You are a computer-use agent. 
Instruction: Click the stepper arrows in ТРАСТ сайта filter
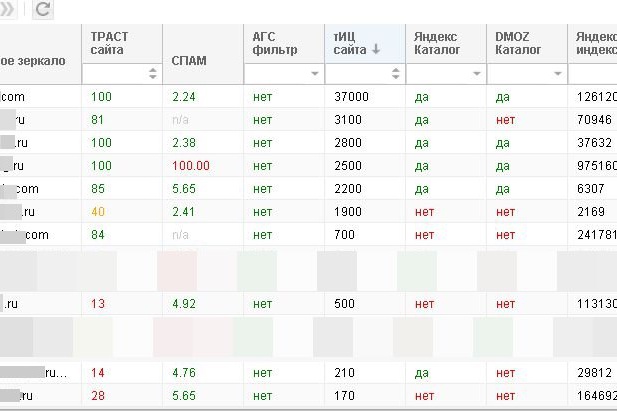153,74
